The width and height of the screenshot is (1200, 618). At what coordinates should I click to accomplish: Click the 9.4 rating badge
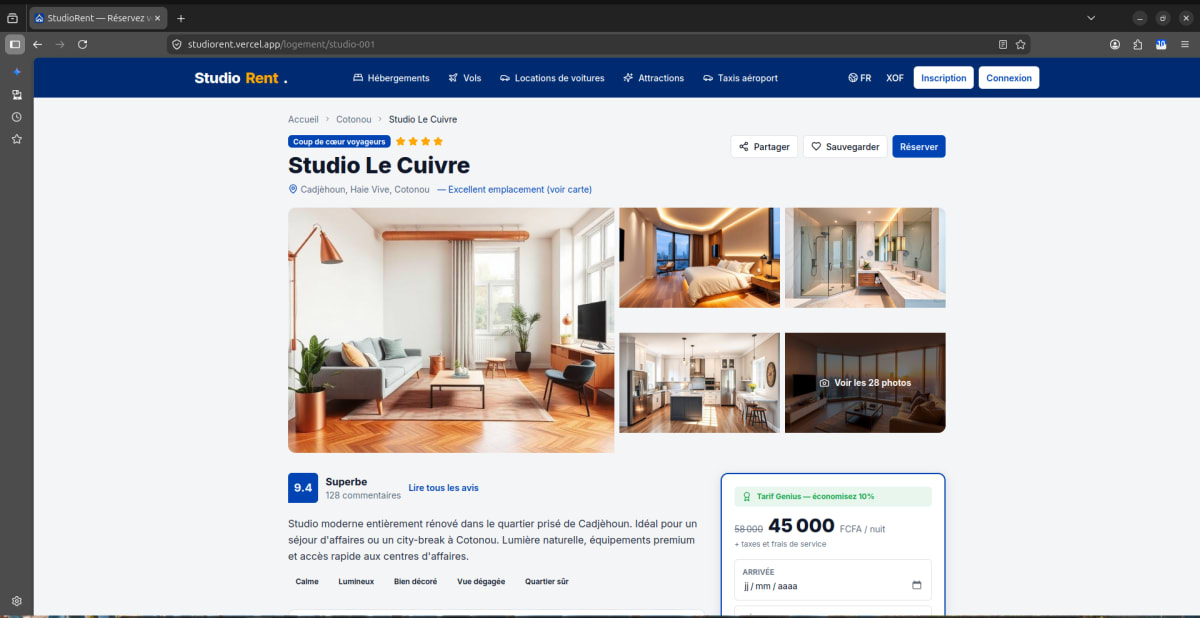pyautogui.click(x=303, y=488)
